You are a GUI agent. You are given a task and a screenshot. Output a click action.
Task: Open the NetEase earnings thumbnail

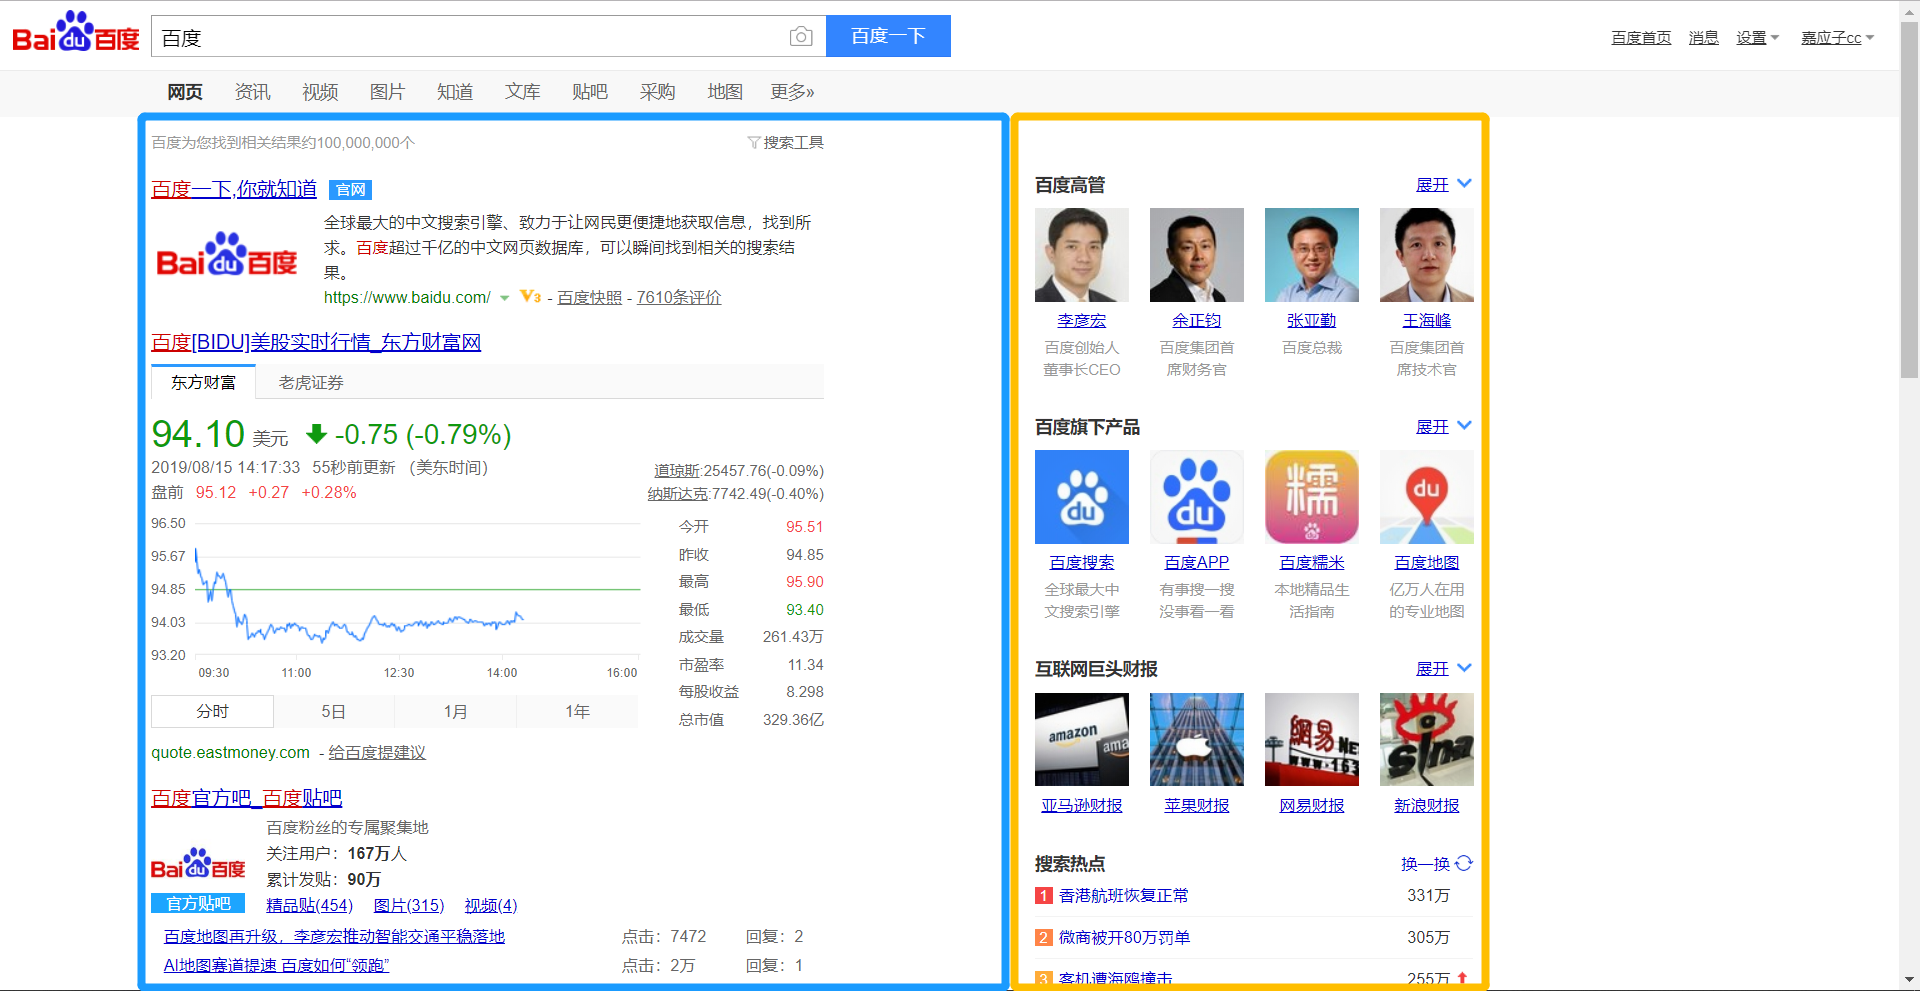click(1311, 739)
